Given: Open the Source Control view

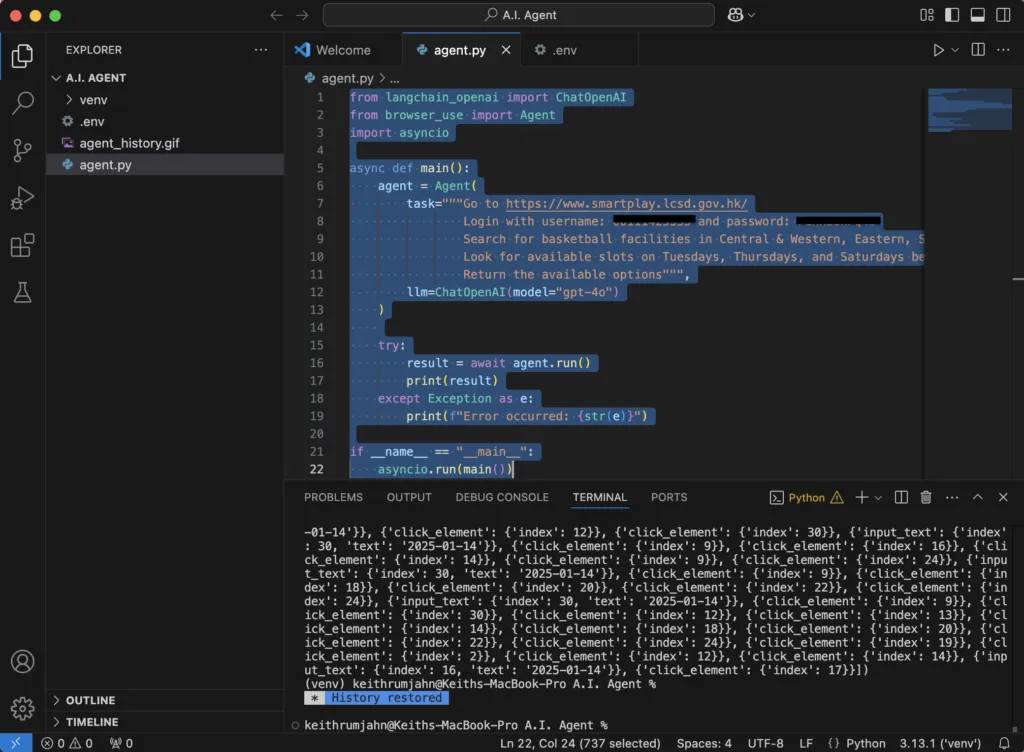Looking at the screenshot, I should tap(22, 151).
